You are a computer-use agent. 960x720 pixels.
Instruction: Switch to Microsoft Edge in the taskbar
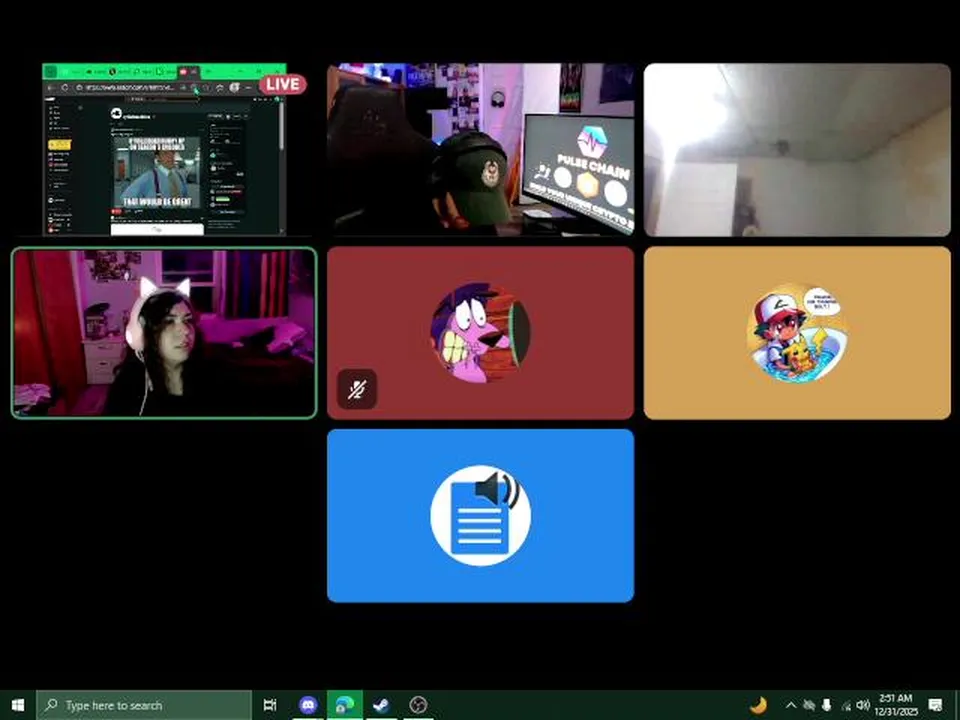[345, 705]
